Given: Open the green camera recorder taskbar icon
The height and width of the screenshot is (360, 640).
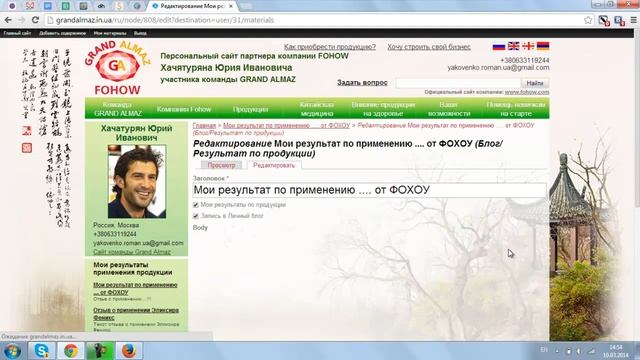Looking at the screenshot, I should tap(100, 351).
